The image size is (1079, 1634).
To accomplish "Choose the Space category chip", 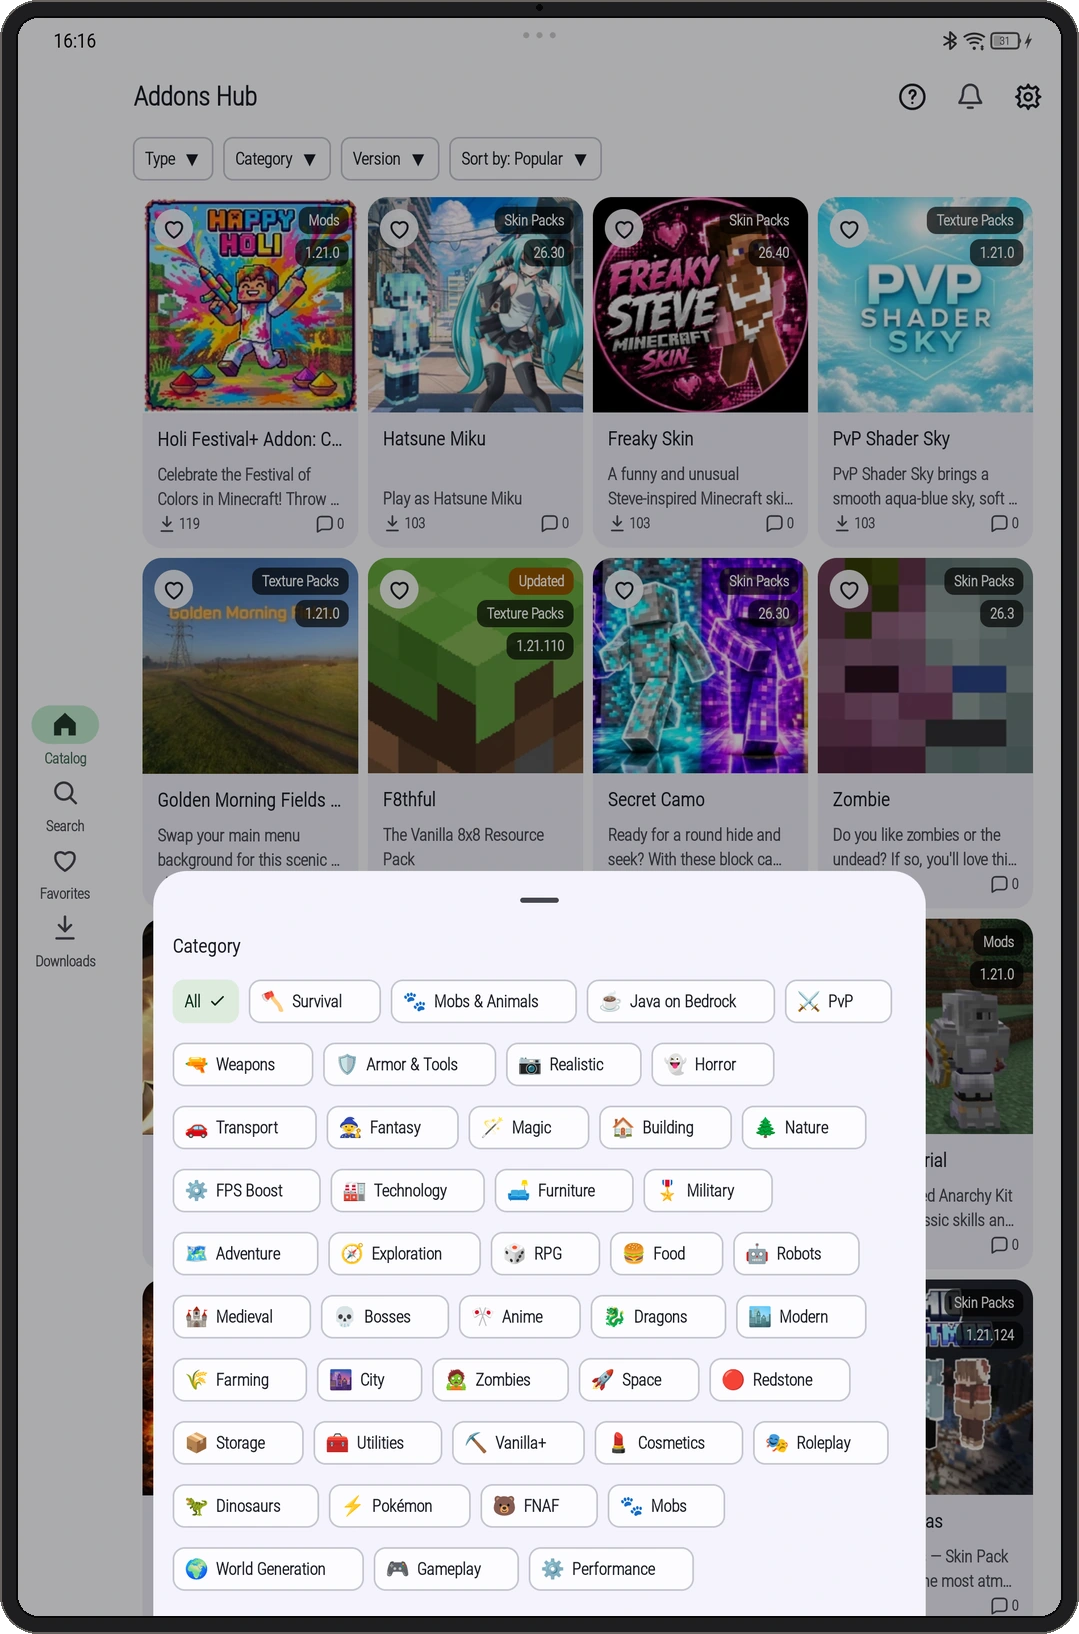I will coord(639,1379).
